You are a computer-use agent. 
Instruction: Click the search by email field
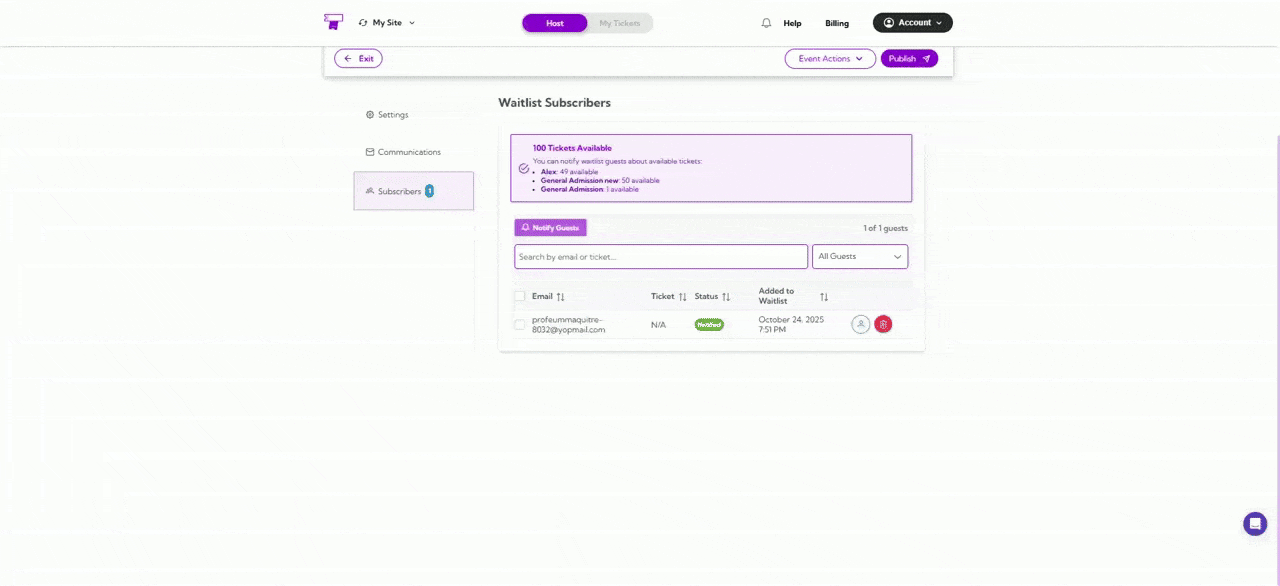click(660, 256)
